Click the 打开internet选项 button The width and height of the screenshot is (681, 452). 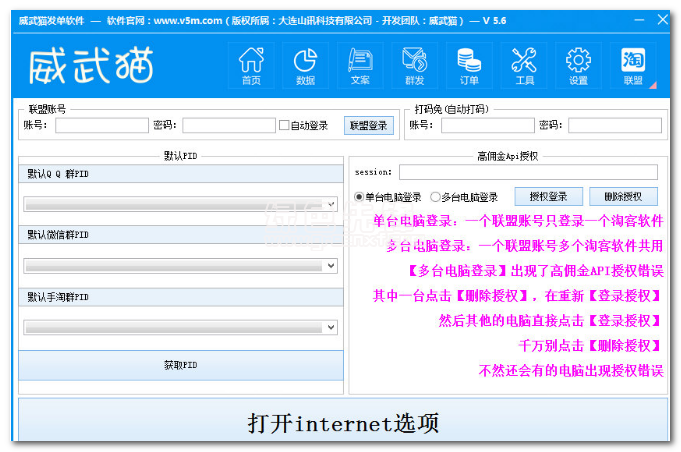tap(343, 420)
